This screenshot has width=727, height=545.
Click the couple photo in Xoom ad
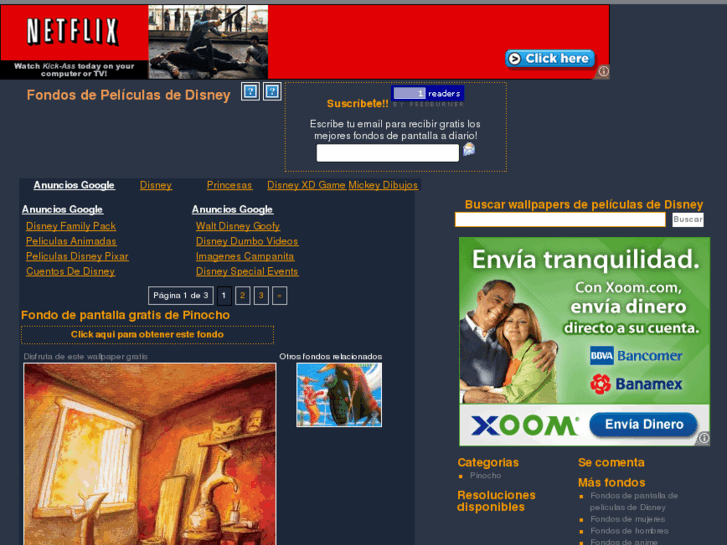pos(510,341)
